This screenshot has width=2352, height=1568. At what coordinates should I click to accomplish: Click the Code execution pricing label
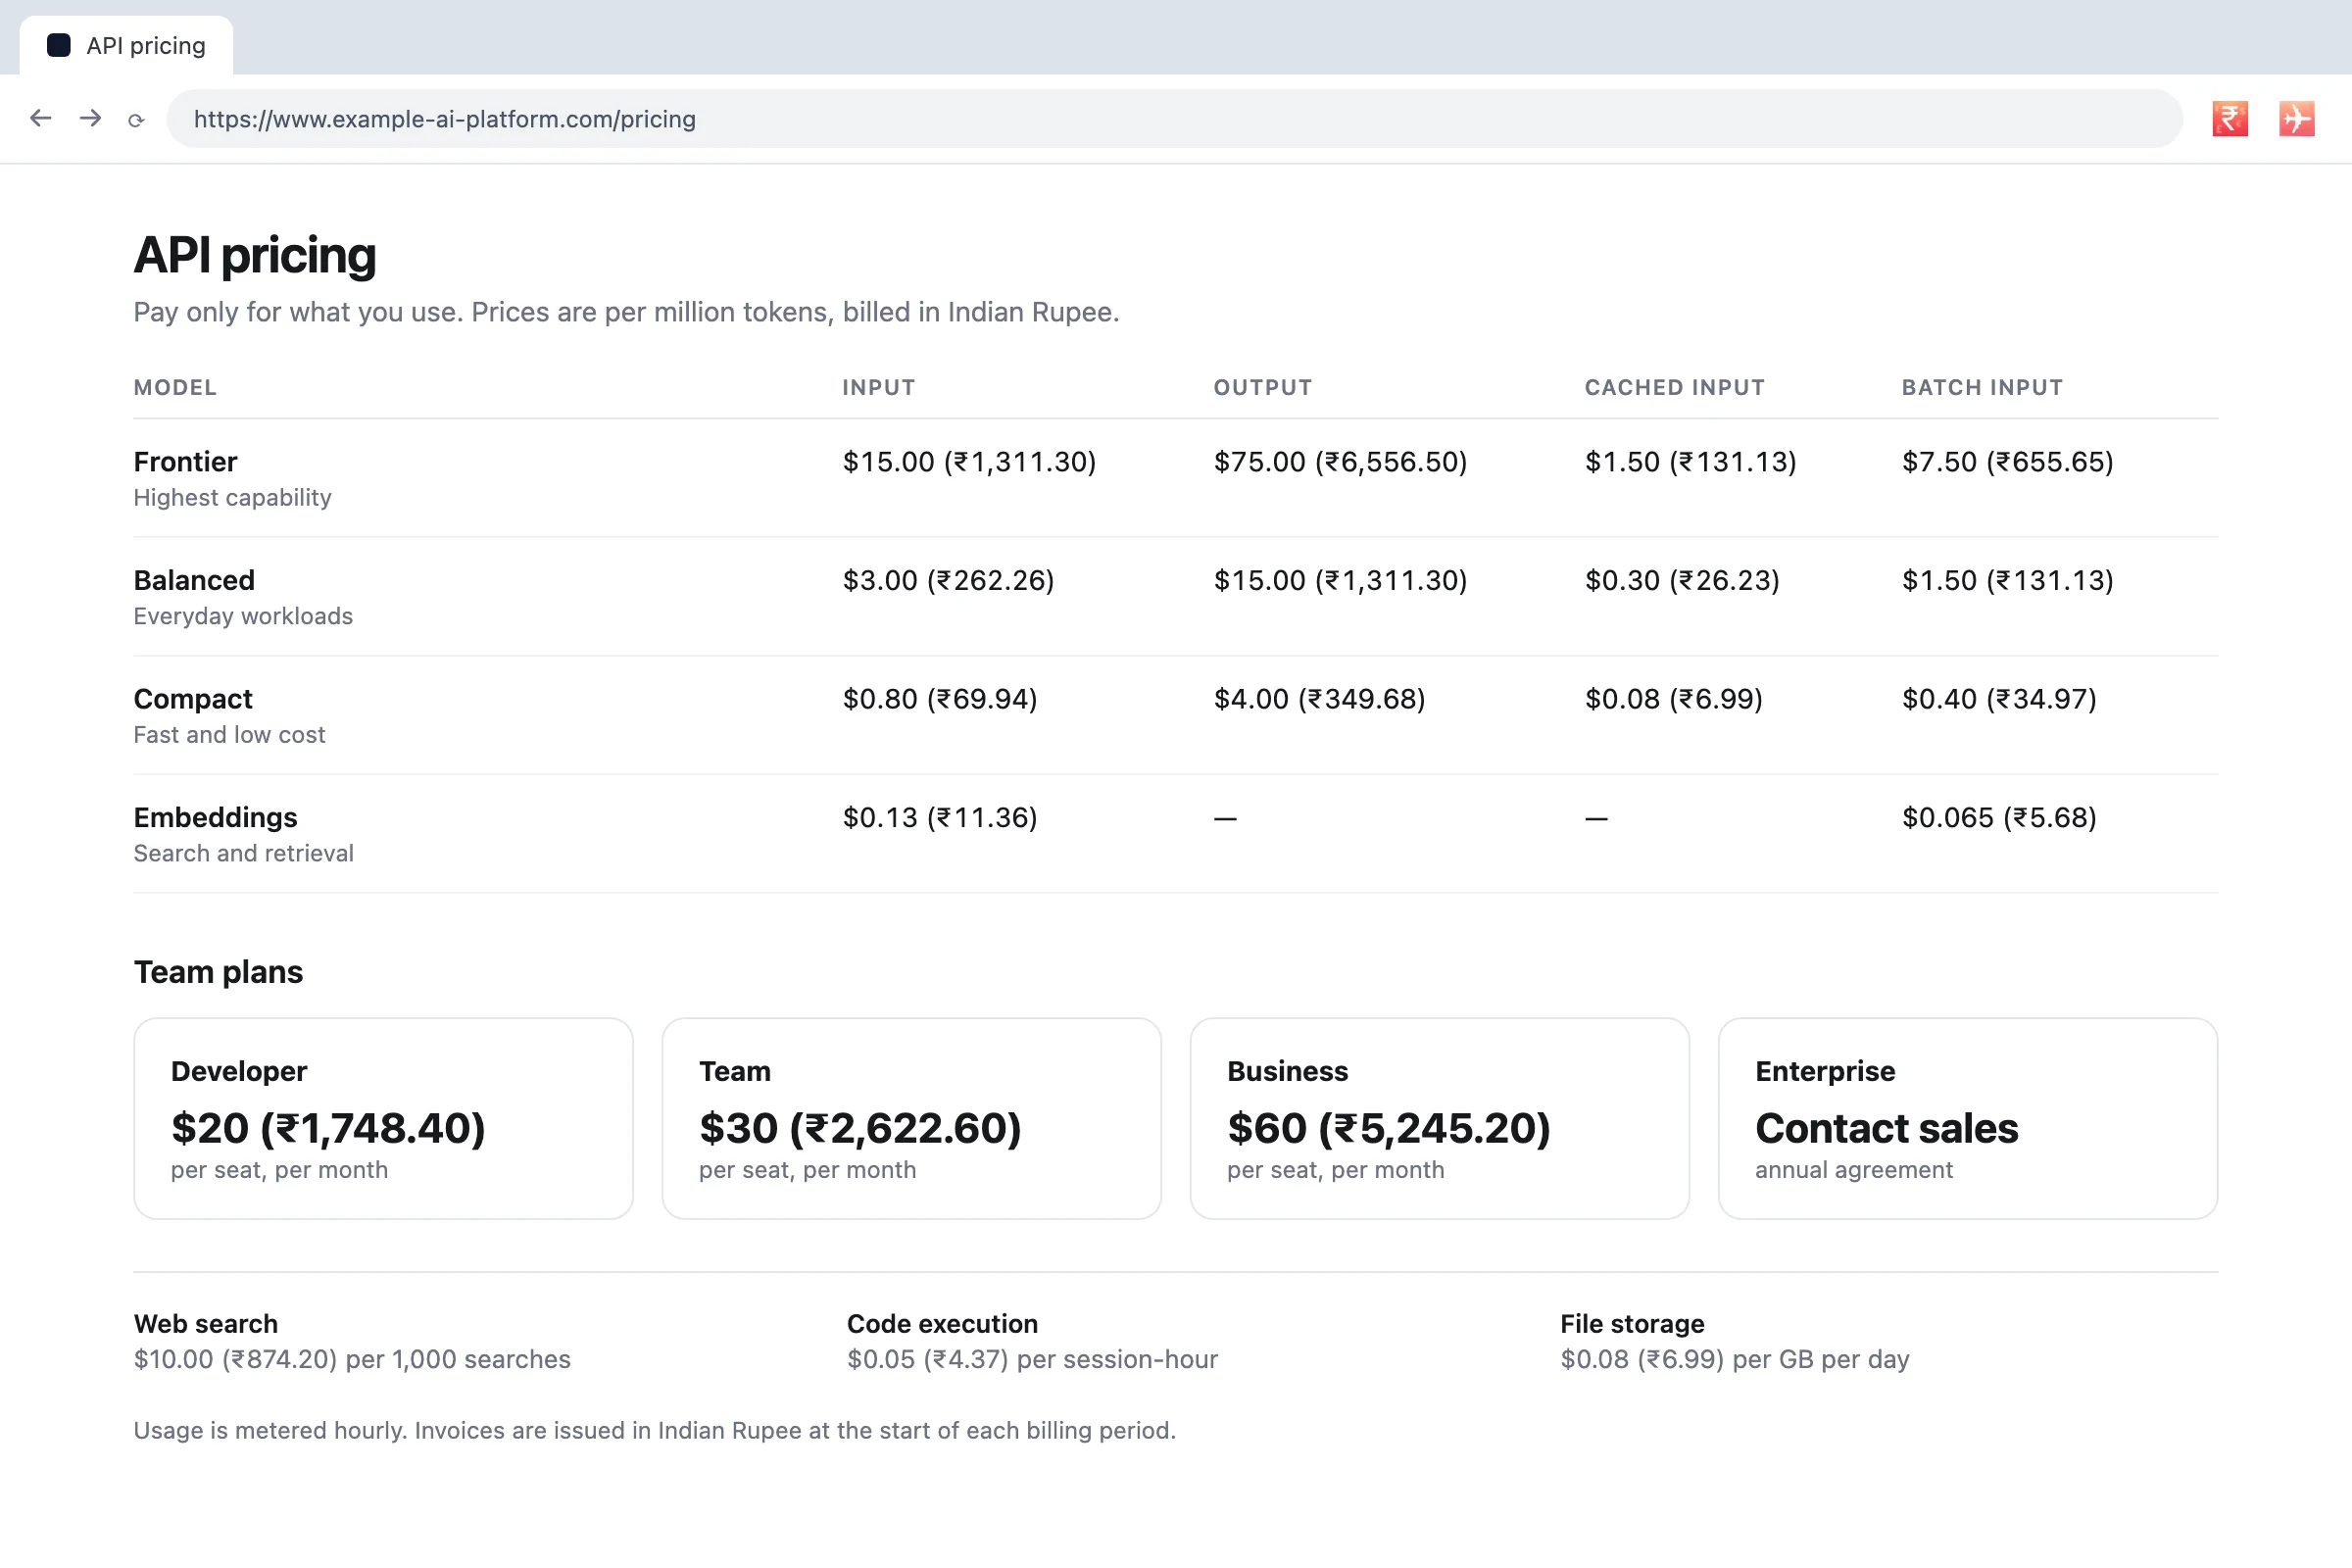pyautogui.click(x=942, y=1323)
